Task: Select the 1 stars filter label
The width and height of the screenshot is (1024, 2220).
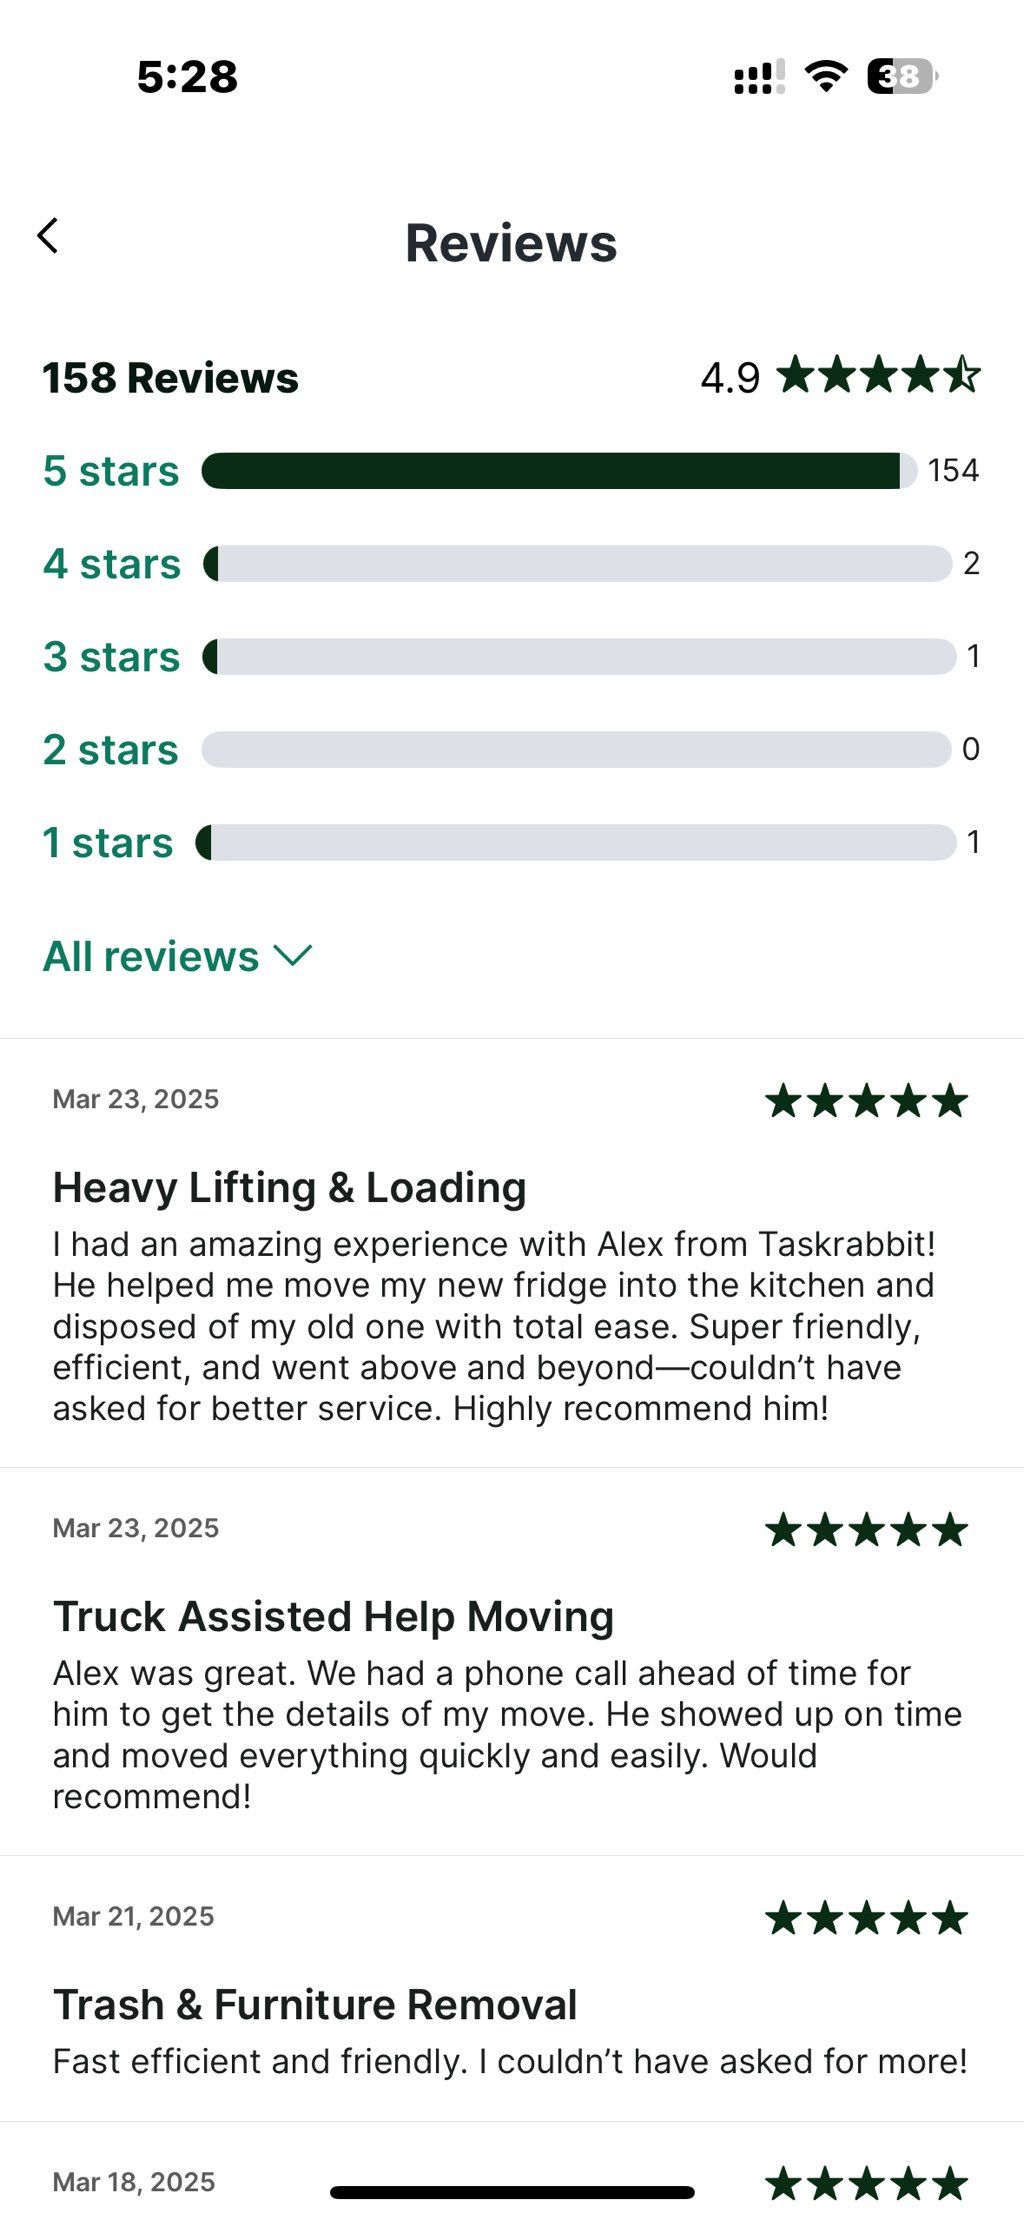Action: [108, 843]
